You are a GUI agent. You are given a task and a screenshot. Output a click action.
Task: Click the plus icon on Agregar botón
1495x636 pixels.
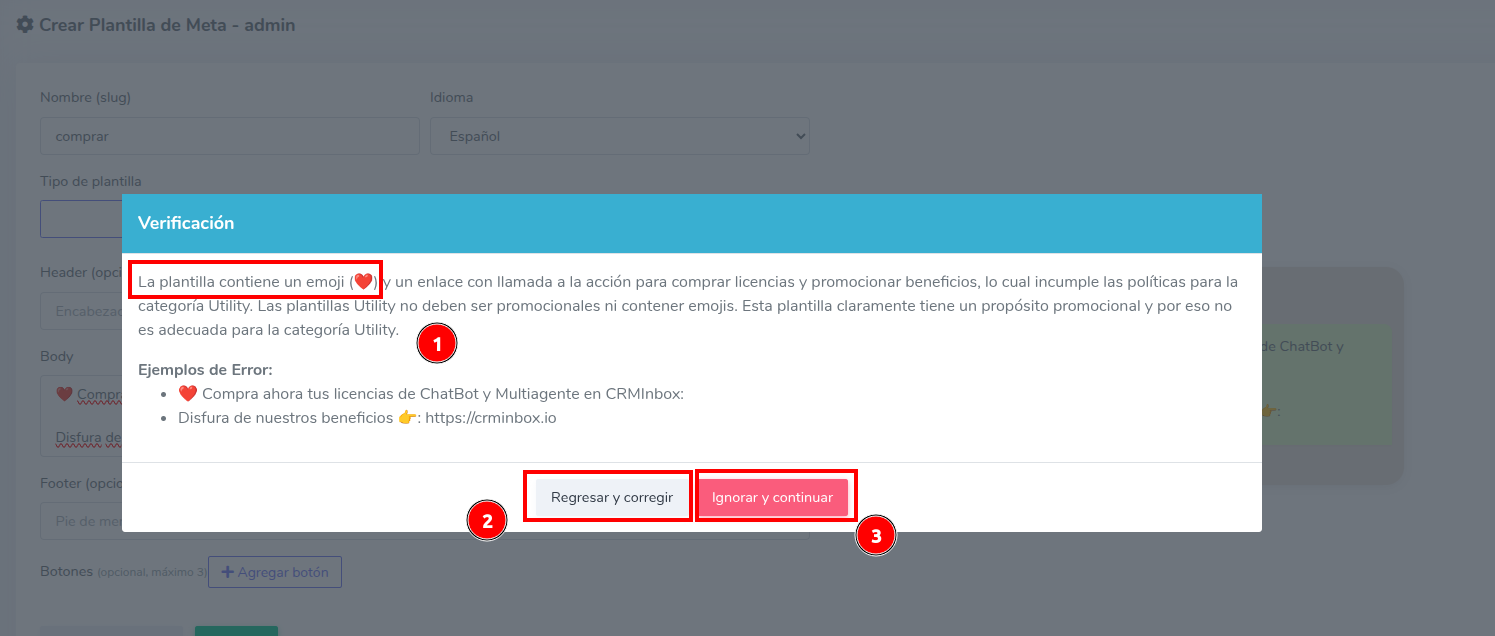(x=227, y=572)
